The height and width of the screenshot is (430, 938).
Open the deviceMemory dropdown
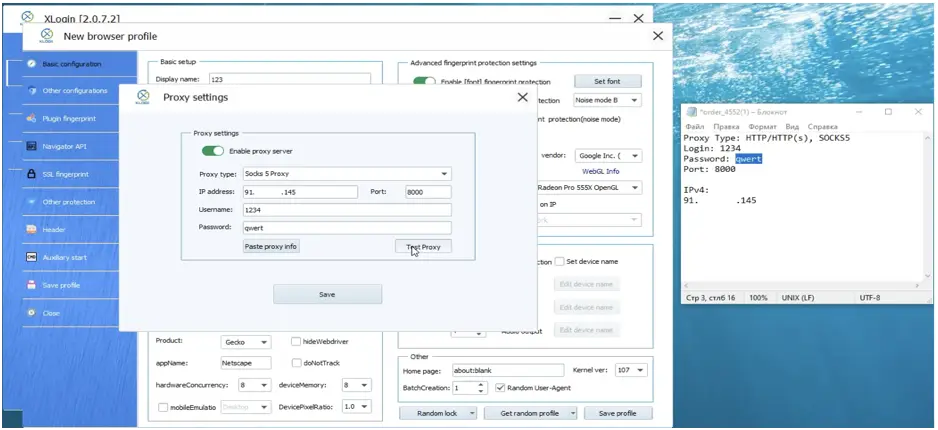coord(357,385)
